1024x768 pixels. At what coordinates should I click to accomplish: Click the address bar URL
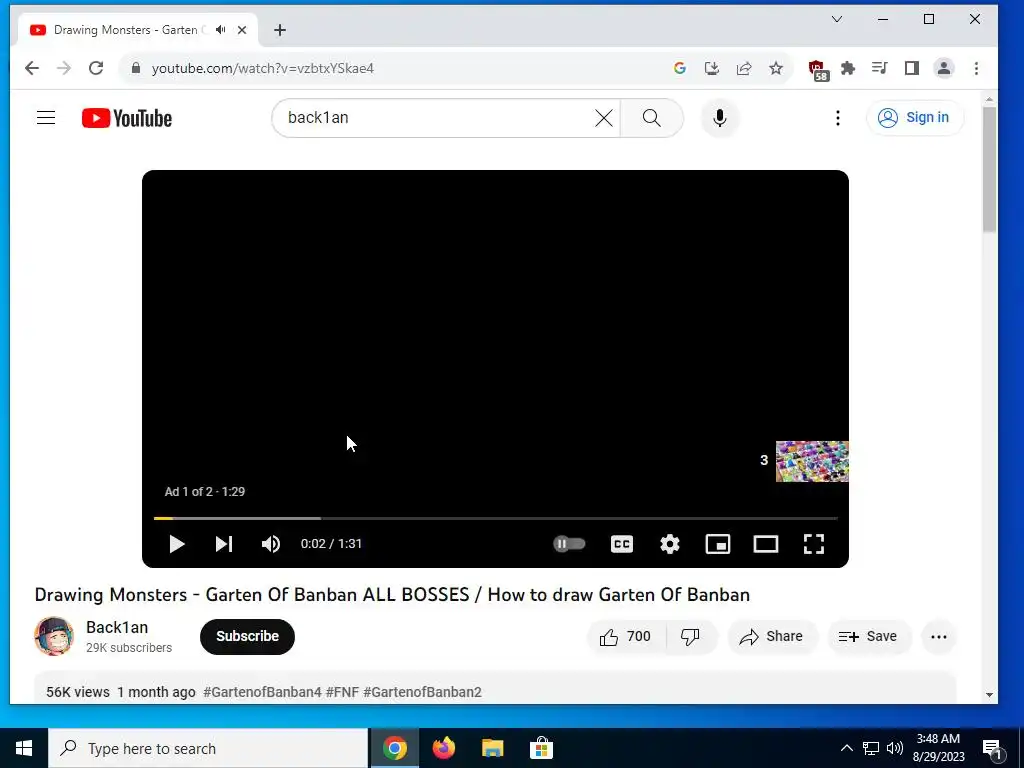pyautogui.click(x=263, y=69)
